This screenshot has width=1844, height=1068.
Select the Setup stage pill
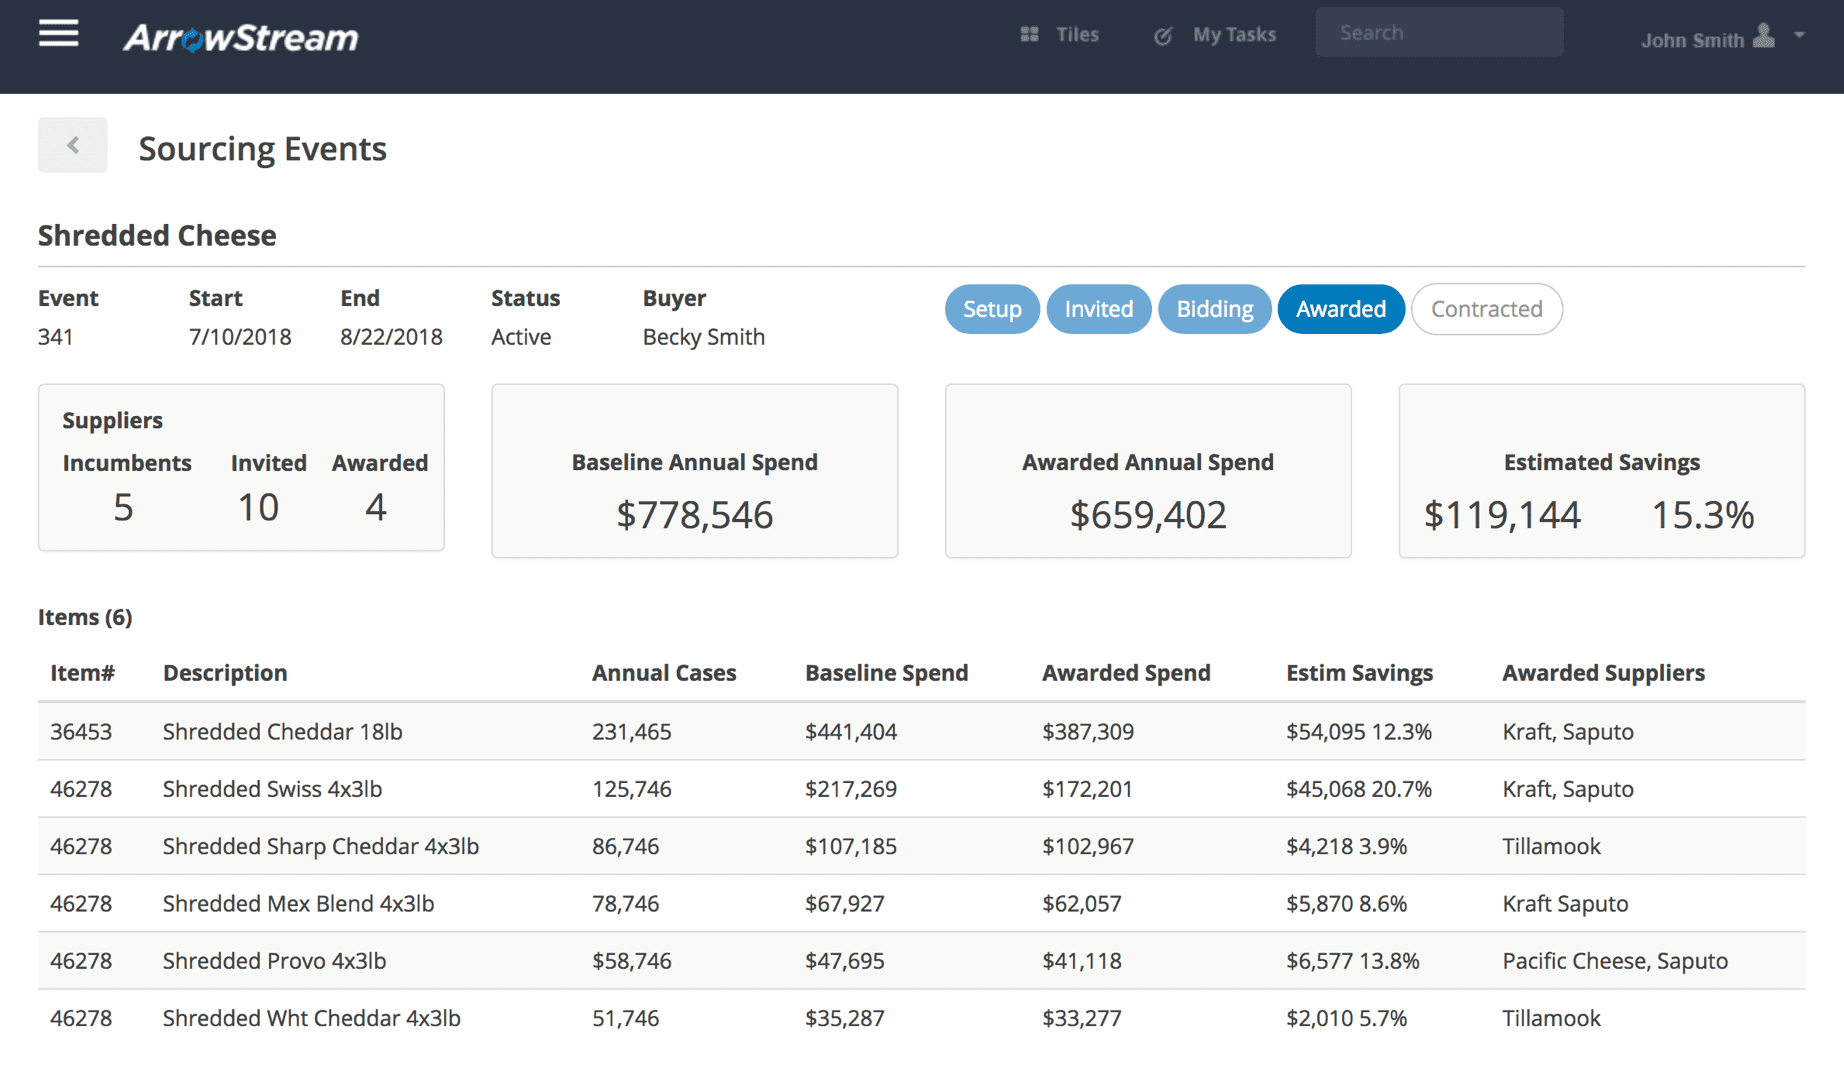(991, 309)
